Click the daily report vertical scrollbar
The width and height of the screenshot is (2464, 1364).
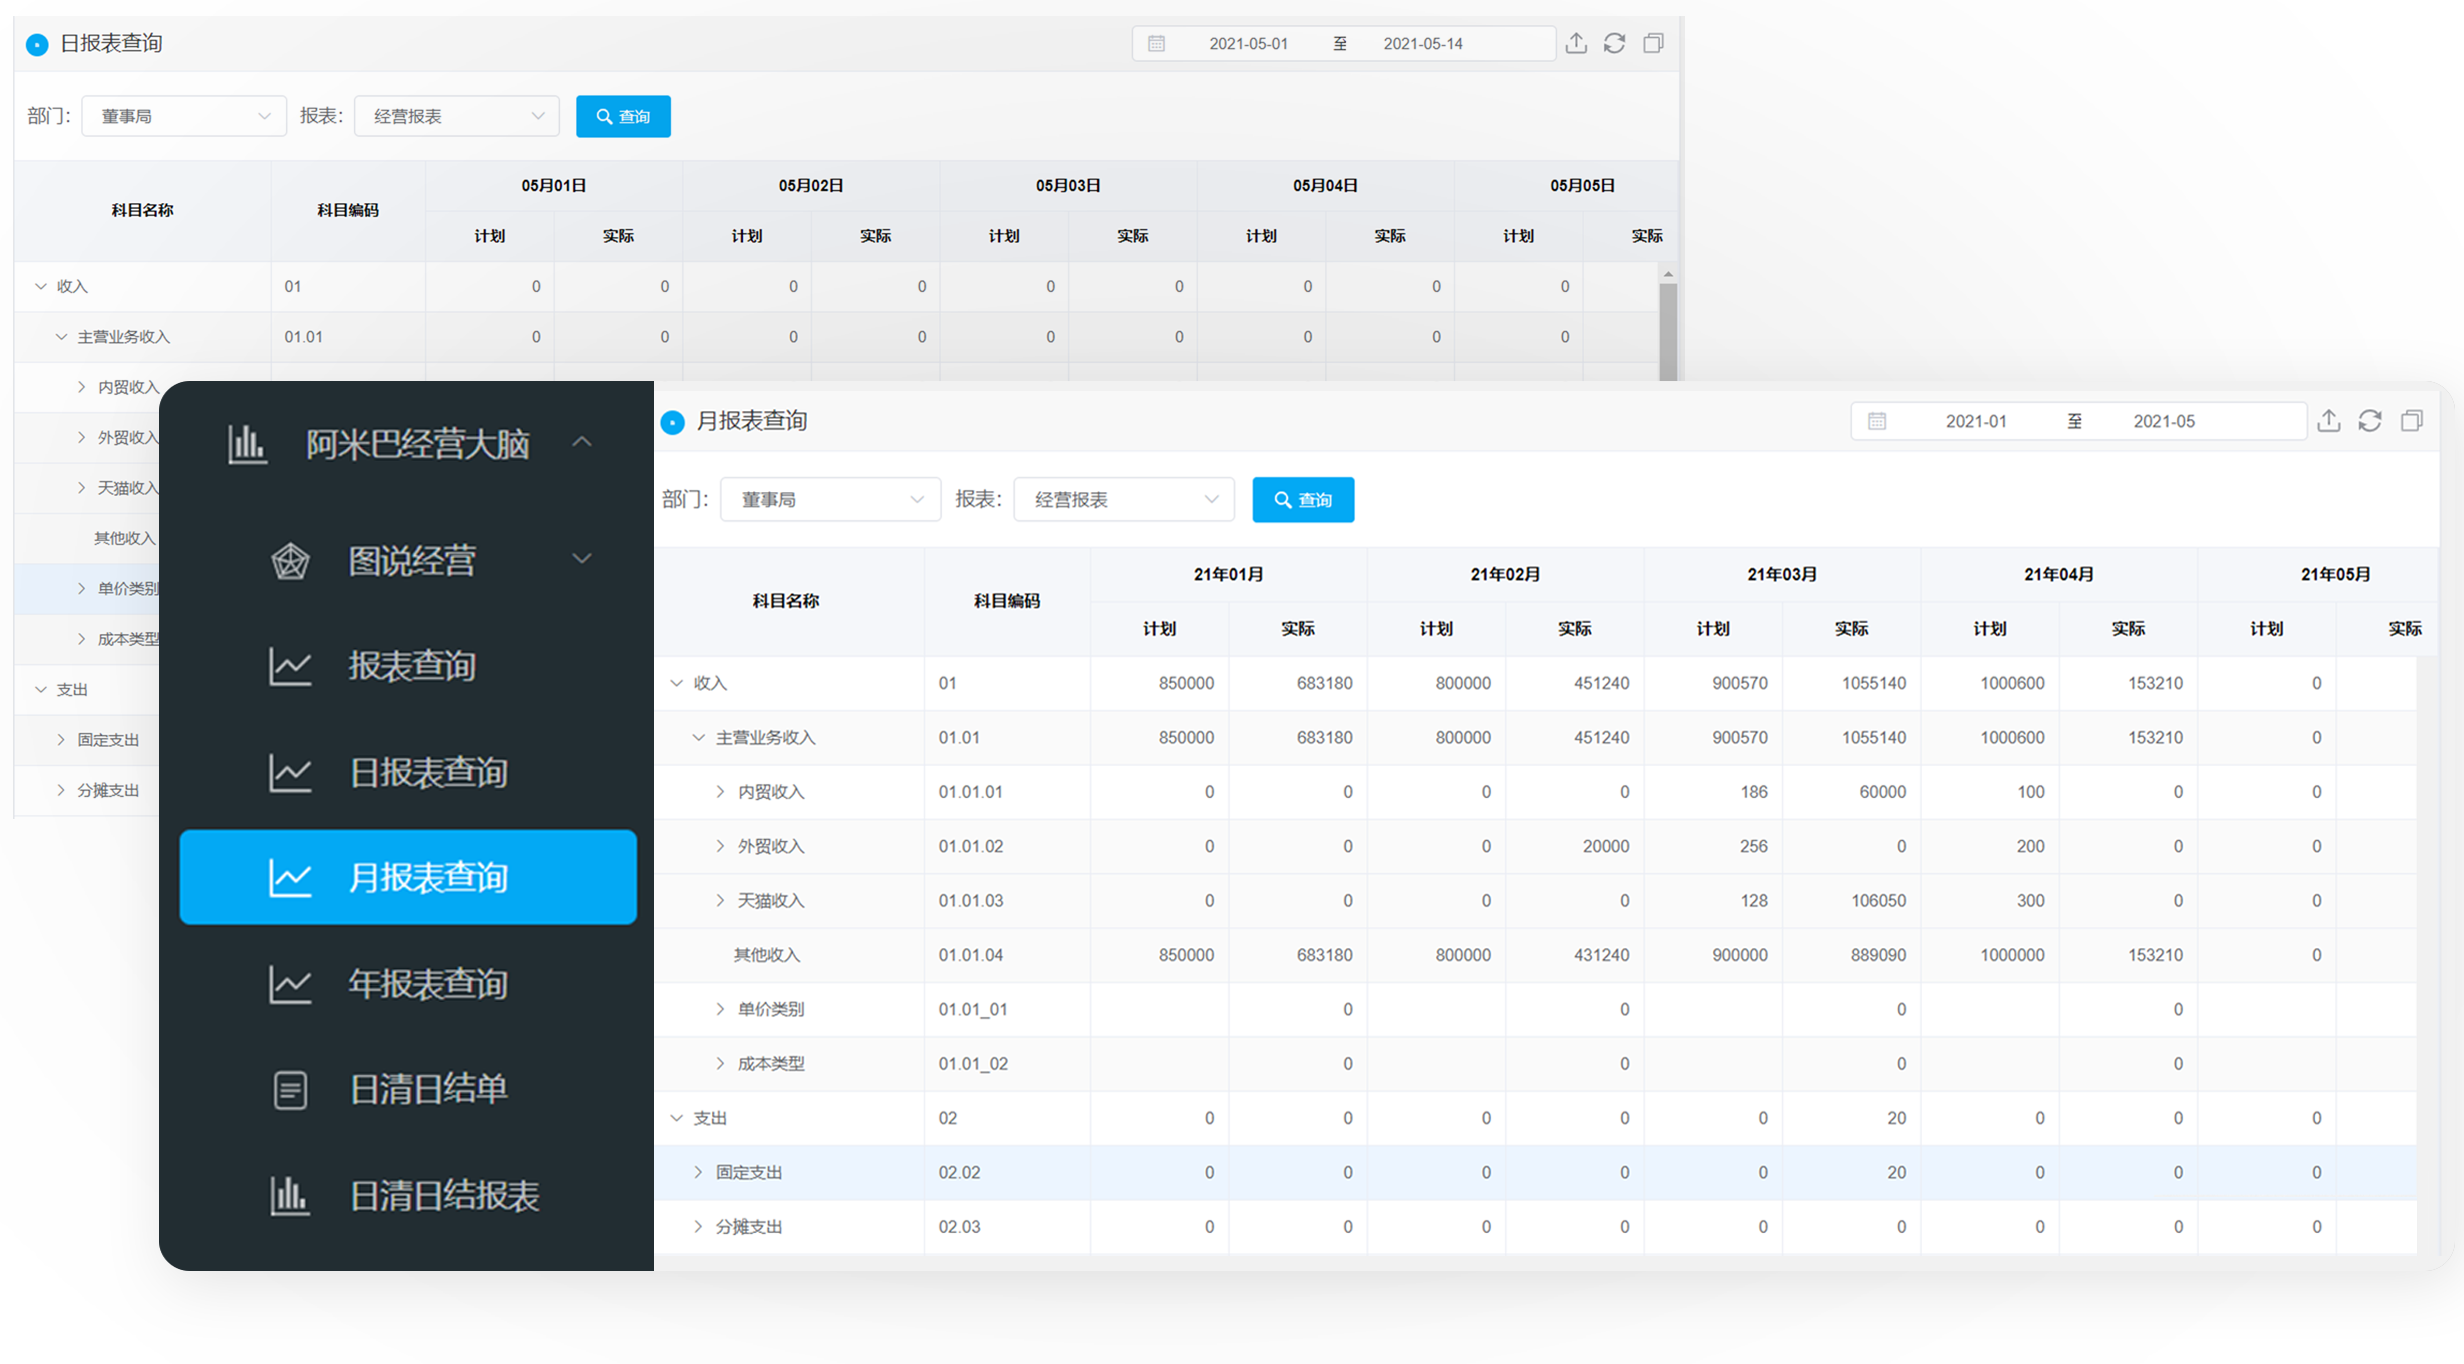[x=1668, y=330]
